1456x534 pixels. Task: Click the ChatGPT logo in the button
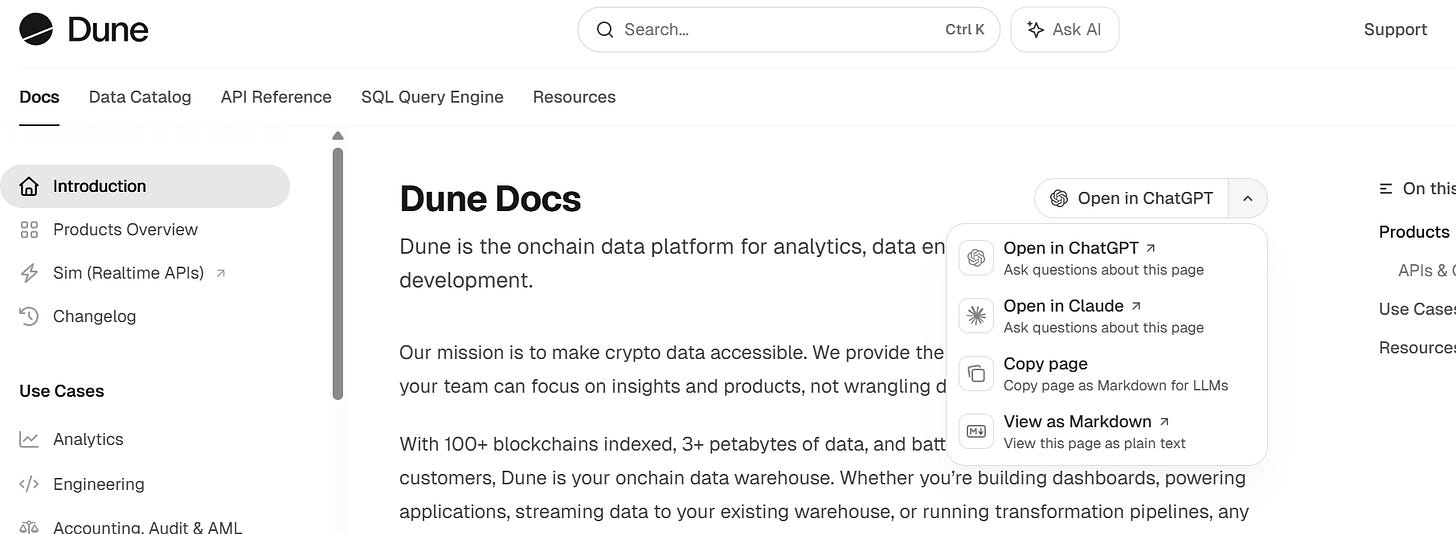[1059, 198]
